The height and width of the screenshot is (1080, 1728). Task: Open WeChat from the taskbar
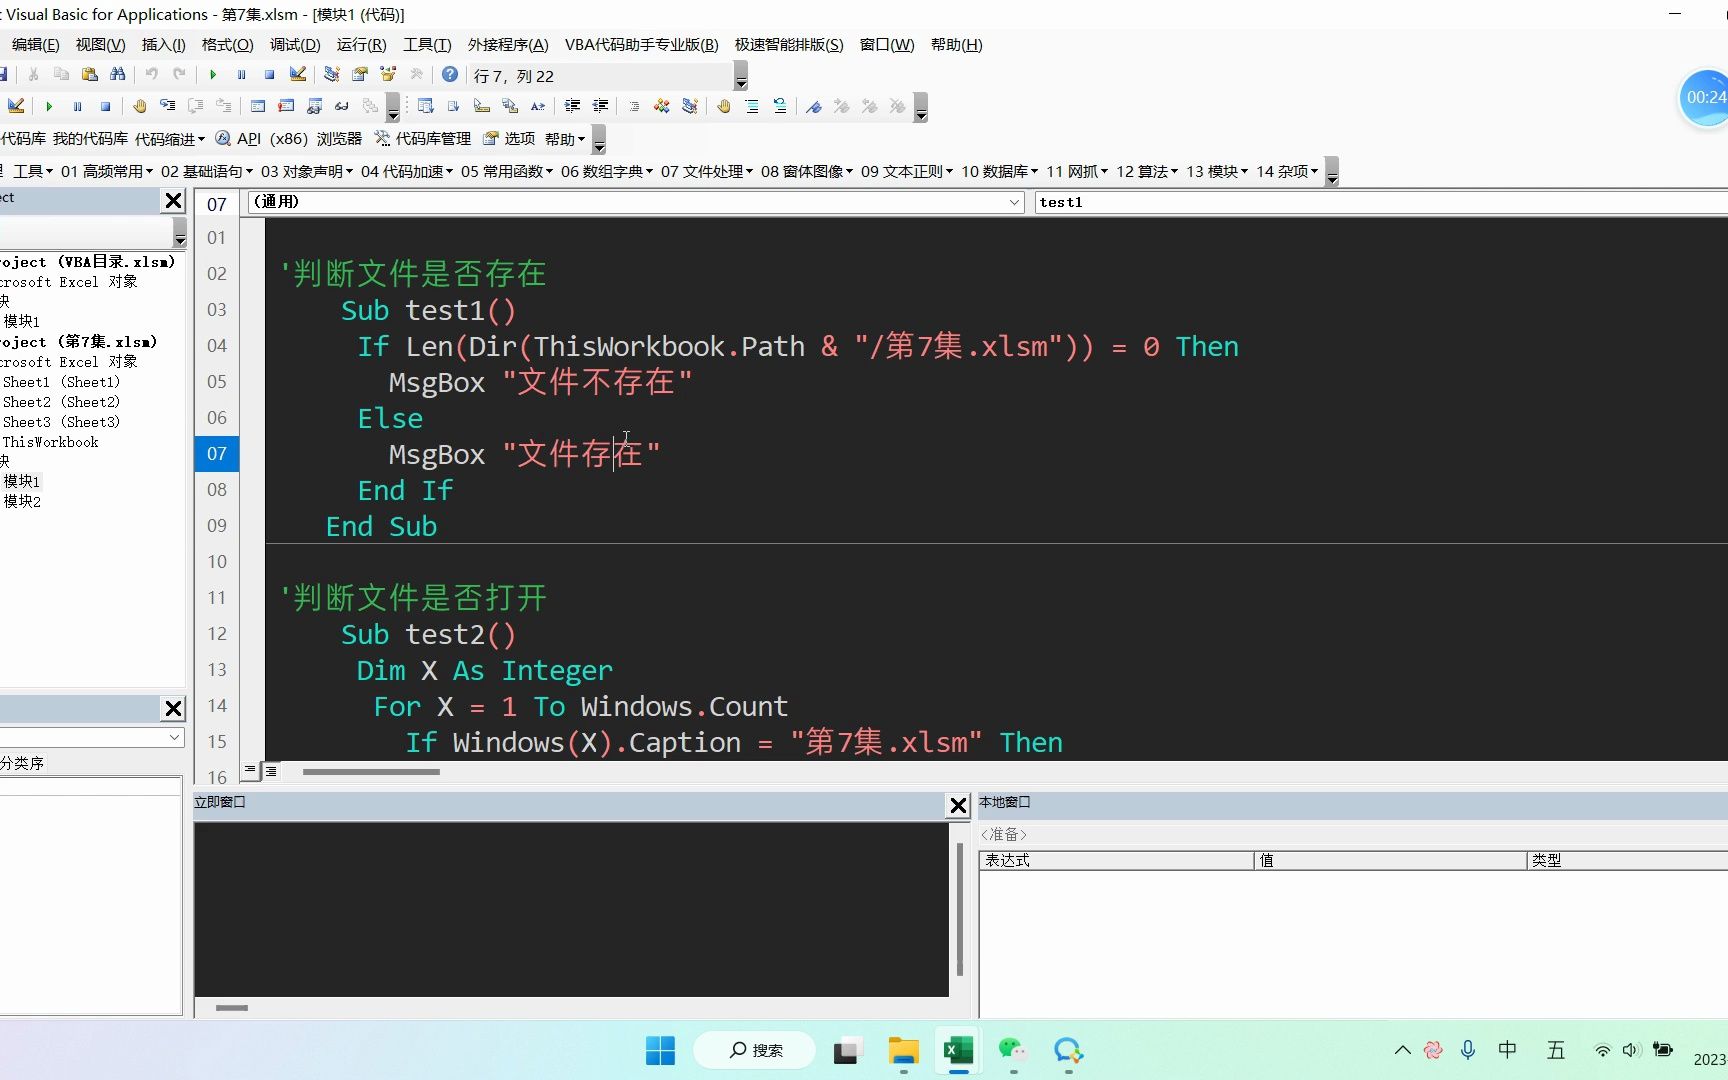coord(1012,1051)
